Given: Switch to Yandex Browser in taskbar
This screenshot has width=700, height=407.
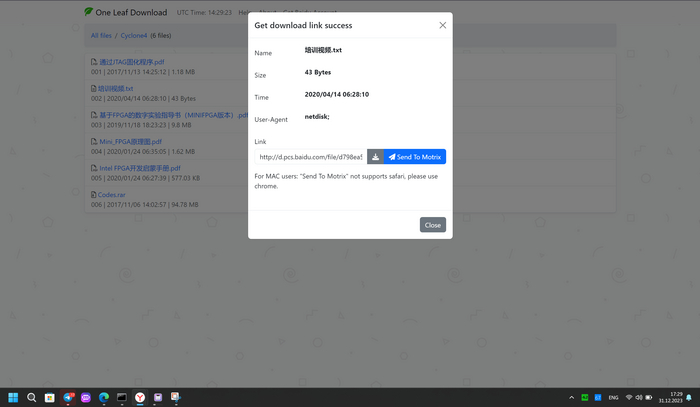Looking at the screenshot, I should [x=140, y=397].
